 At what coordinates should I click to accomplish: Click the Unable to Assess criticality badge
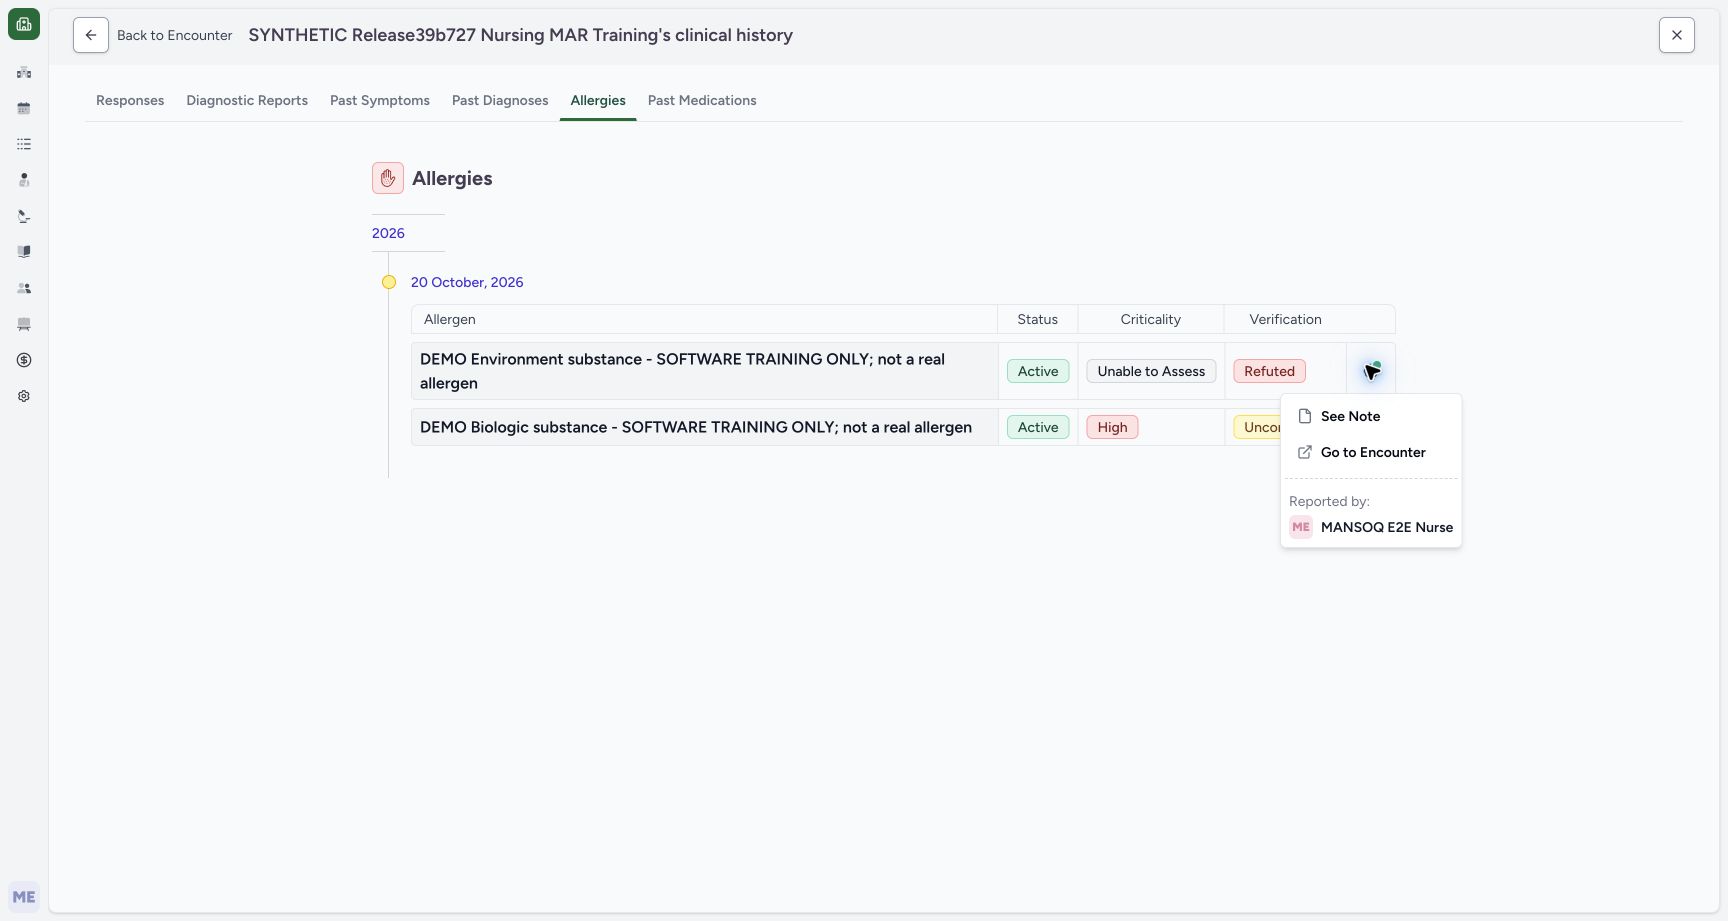[x=1151, y=371]
